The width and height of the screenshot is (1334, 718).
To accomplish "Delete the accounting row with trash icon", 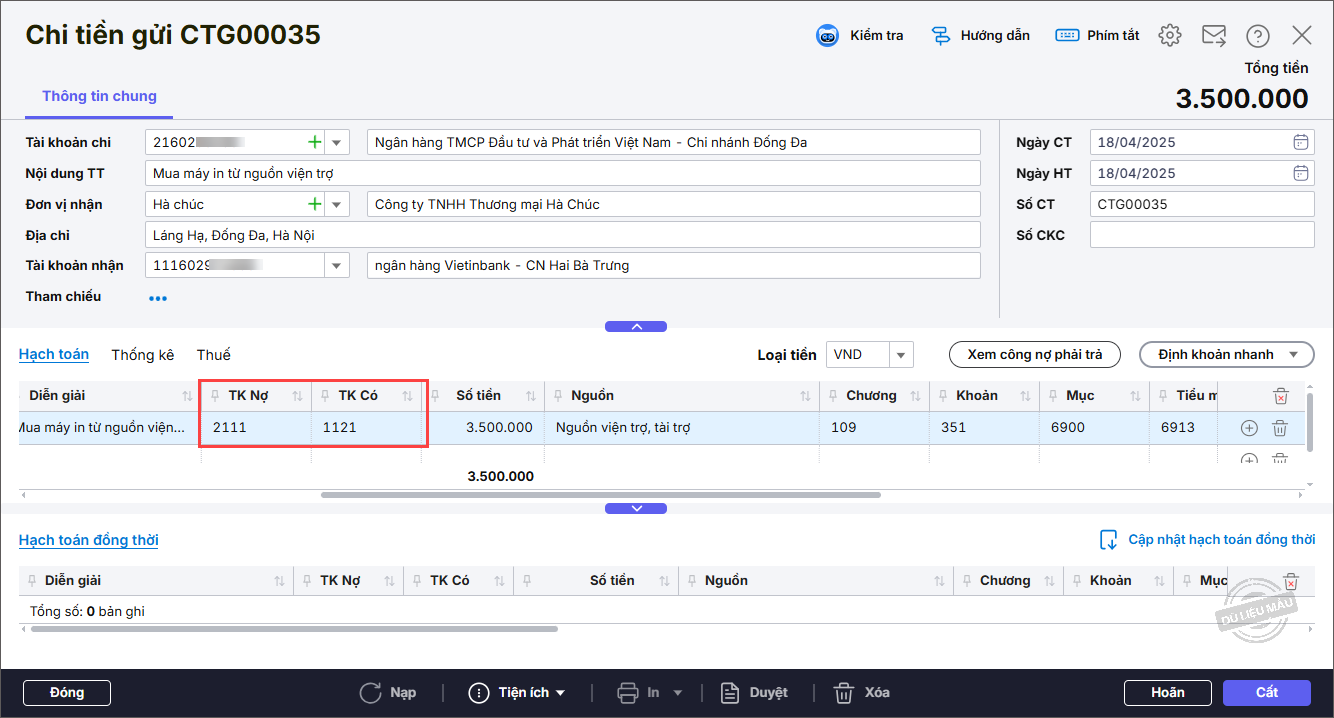I will point(1279,428).
